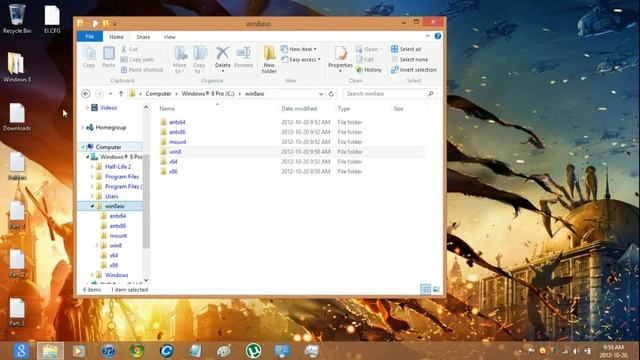Viewport: 640px width, 360px height.
Task: Click the Copy ribbon icon
Action: click(x=89, y=57)
